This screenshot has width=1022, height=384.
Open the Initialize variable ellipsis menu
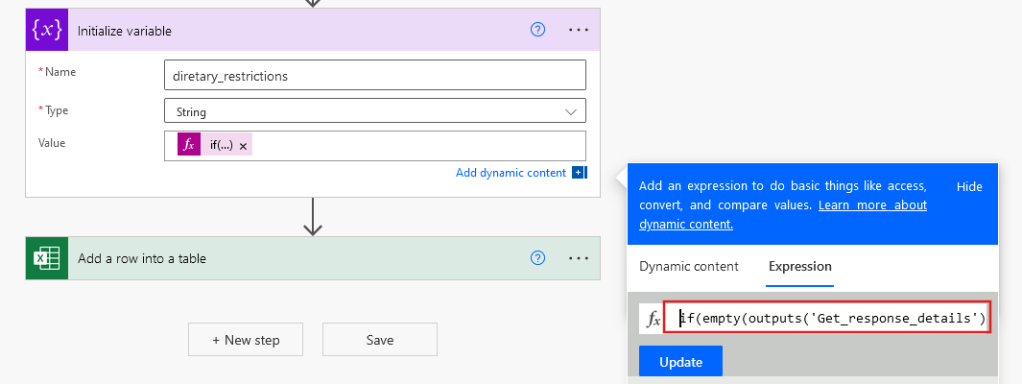(x=578, y=30)
